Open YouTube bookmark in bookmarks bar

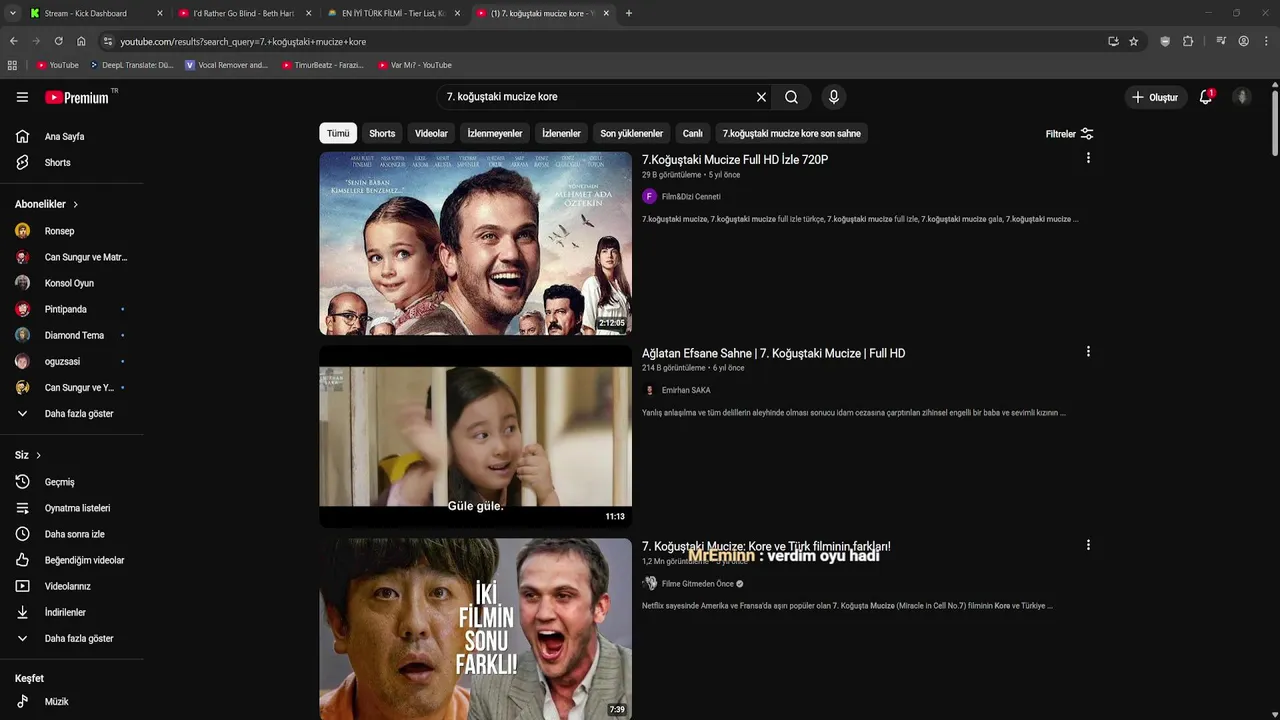[58, 65]
